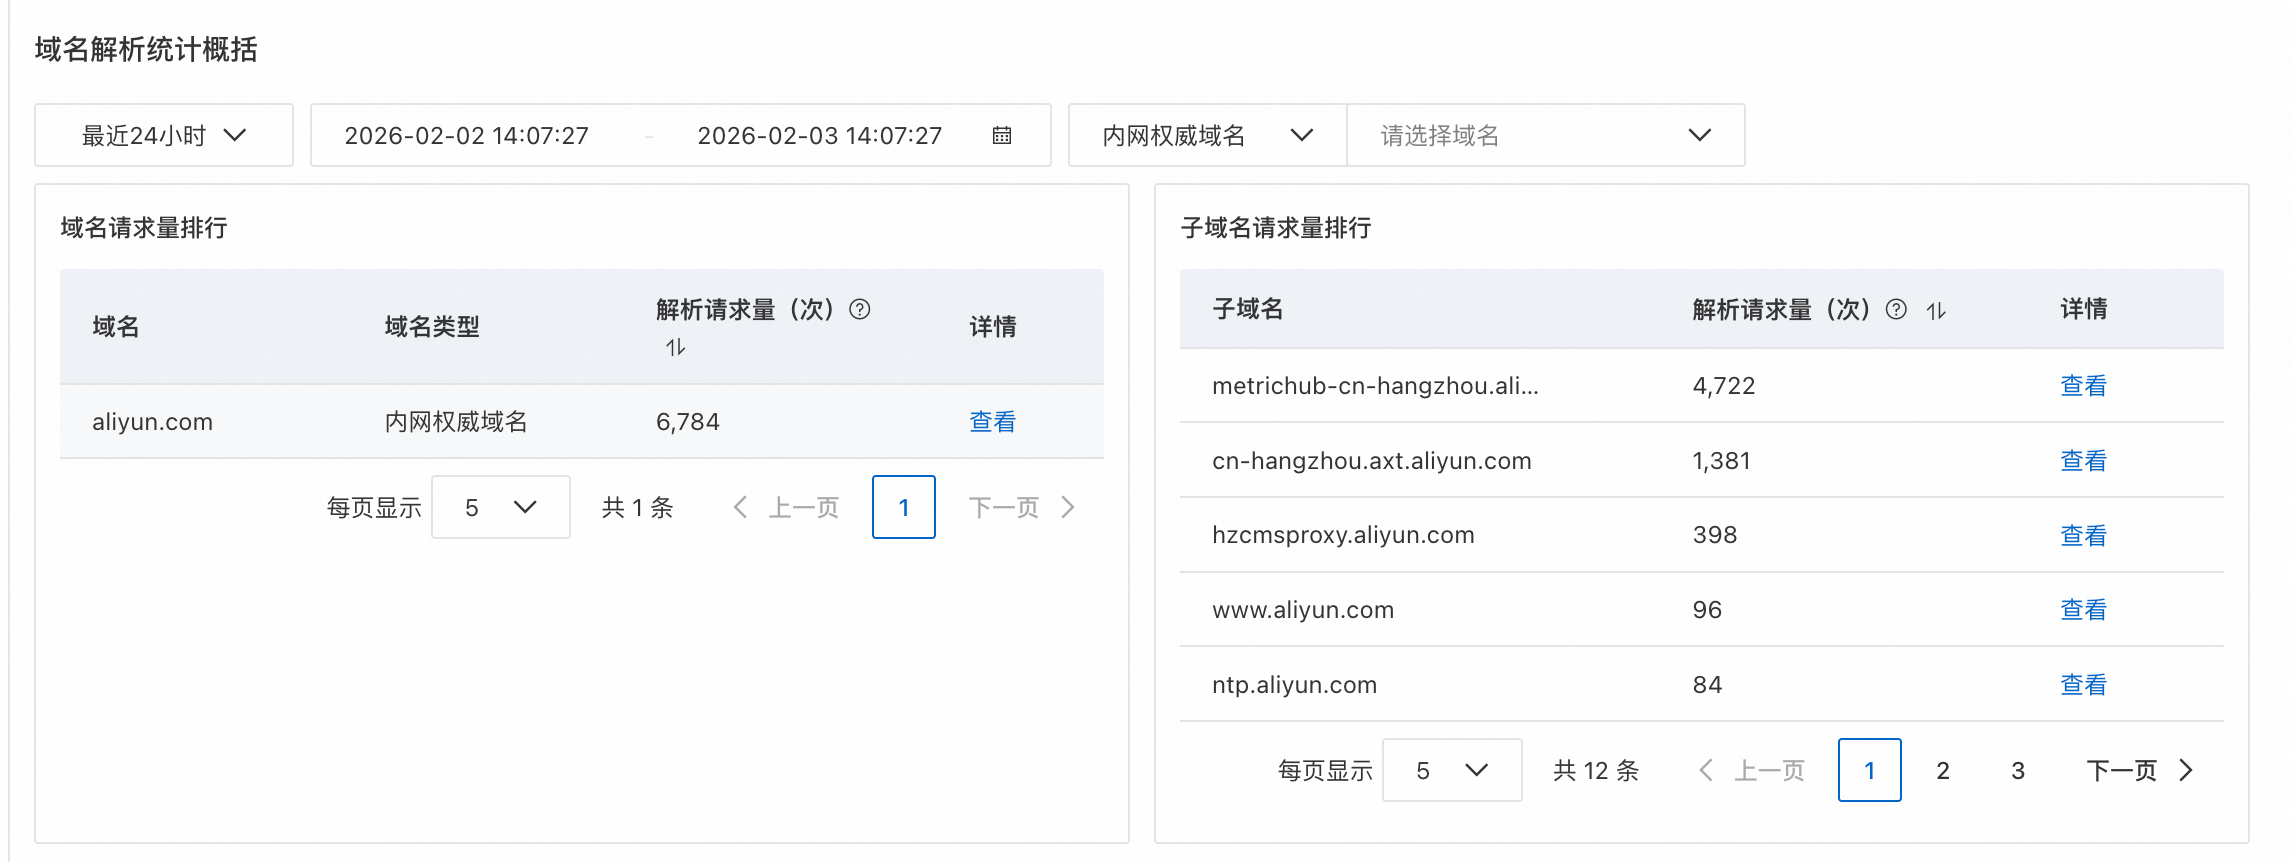Click the ntp.aliyun.com subdomain cell
The image size is (2292, 862).
click(1295, 685)
